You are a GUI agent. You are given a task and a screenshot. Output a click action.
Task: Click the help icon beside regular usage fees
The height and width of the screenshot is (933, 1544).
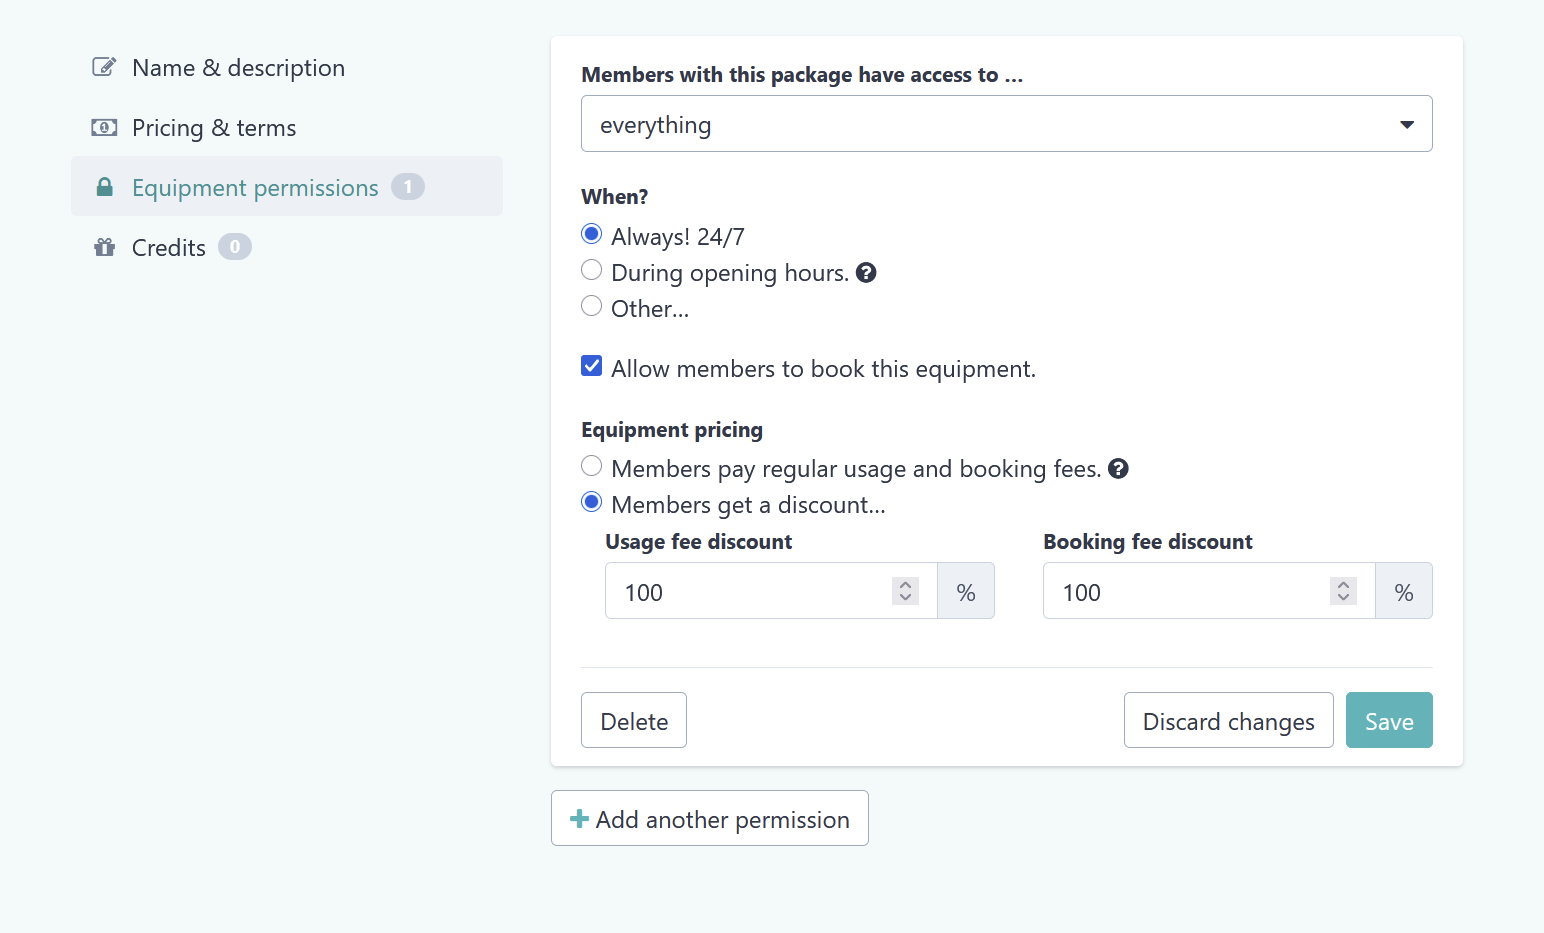coord(1119,468)
